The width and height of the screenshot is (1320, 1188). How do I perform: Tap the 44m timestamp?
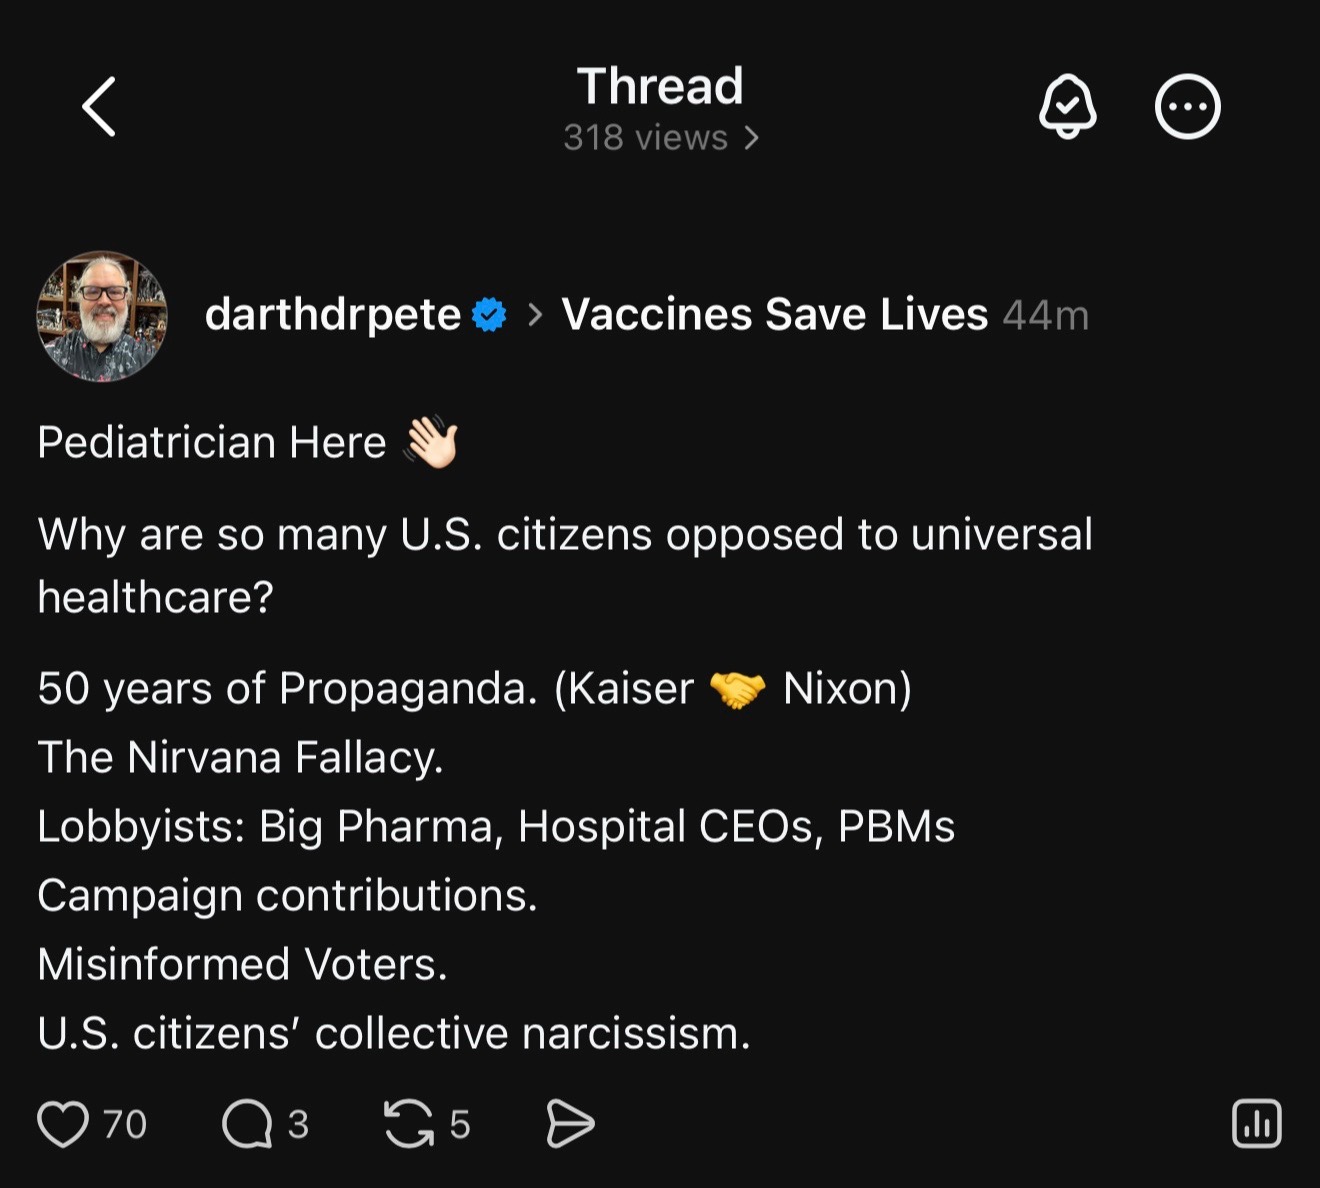(1046, 316)
